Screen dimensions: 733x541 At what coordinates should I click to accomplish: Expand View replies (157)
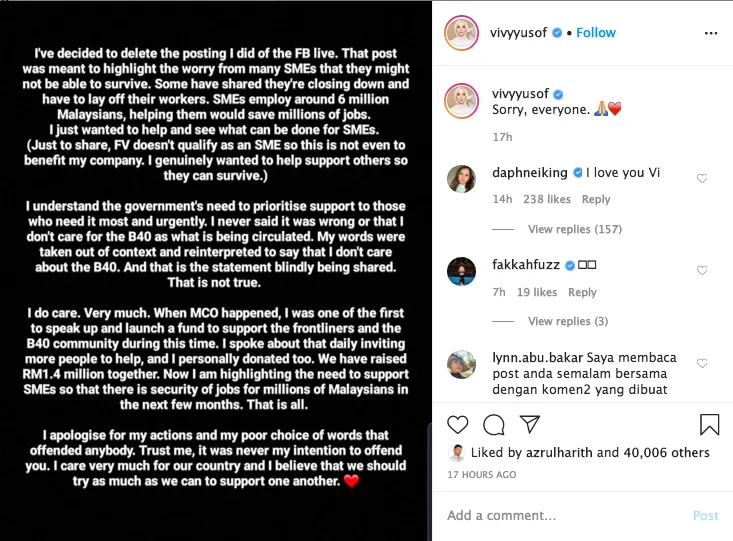pos(574,229)
